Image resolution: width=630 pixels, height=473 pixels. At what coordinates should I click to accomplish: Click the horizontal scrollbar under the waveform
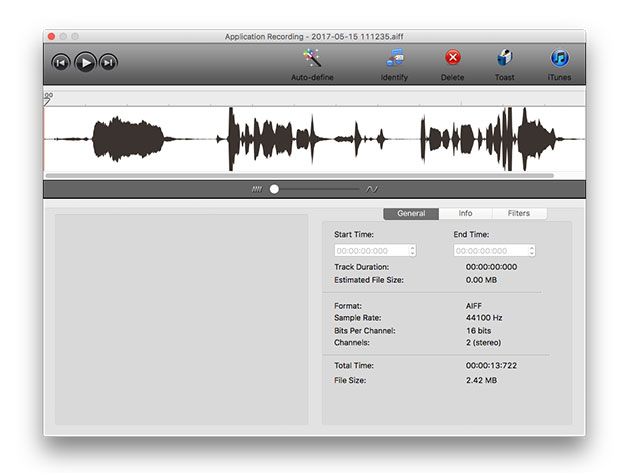[300, 176]
